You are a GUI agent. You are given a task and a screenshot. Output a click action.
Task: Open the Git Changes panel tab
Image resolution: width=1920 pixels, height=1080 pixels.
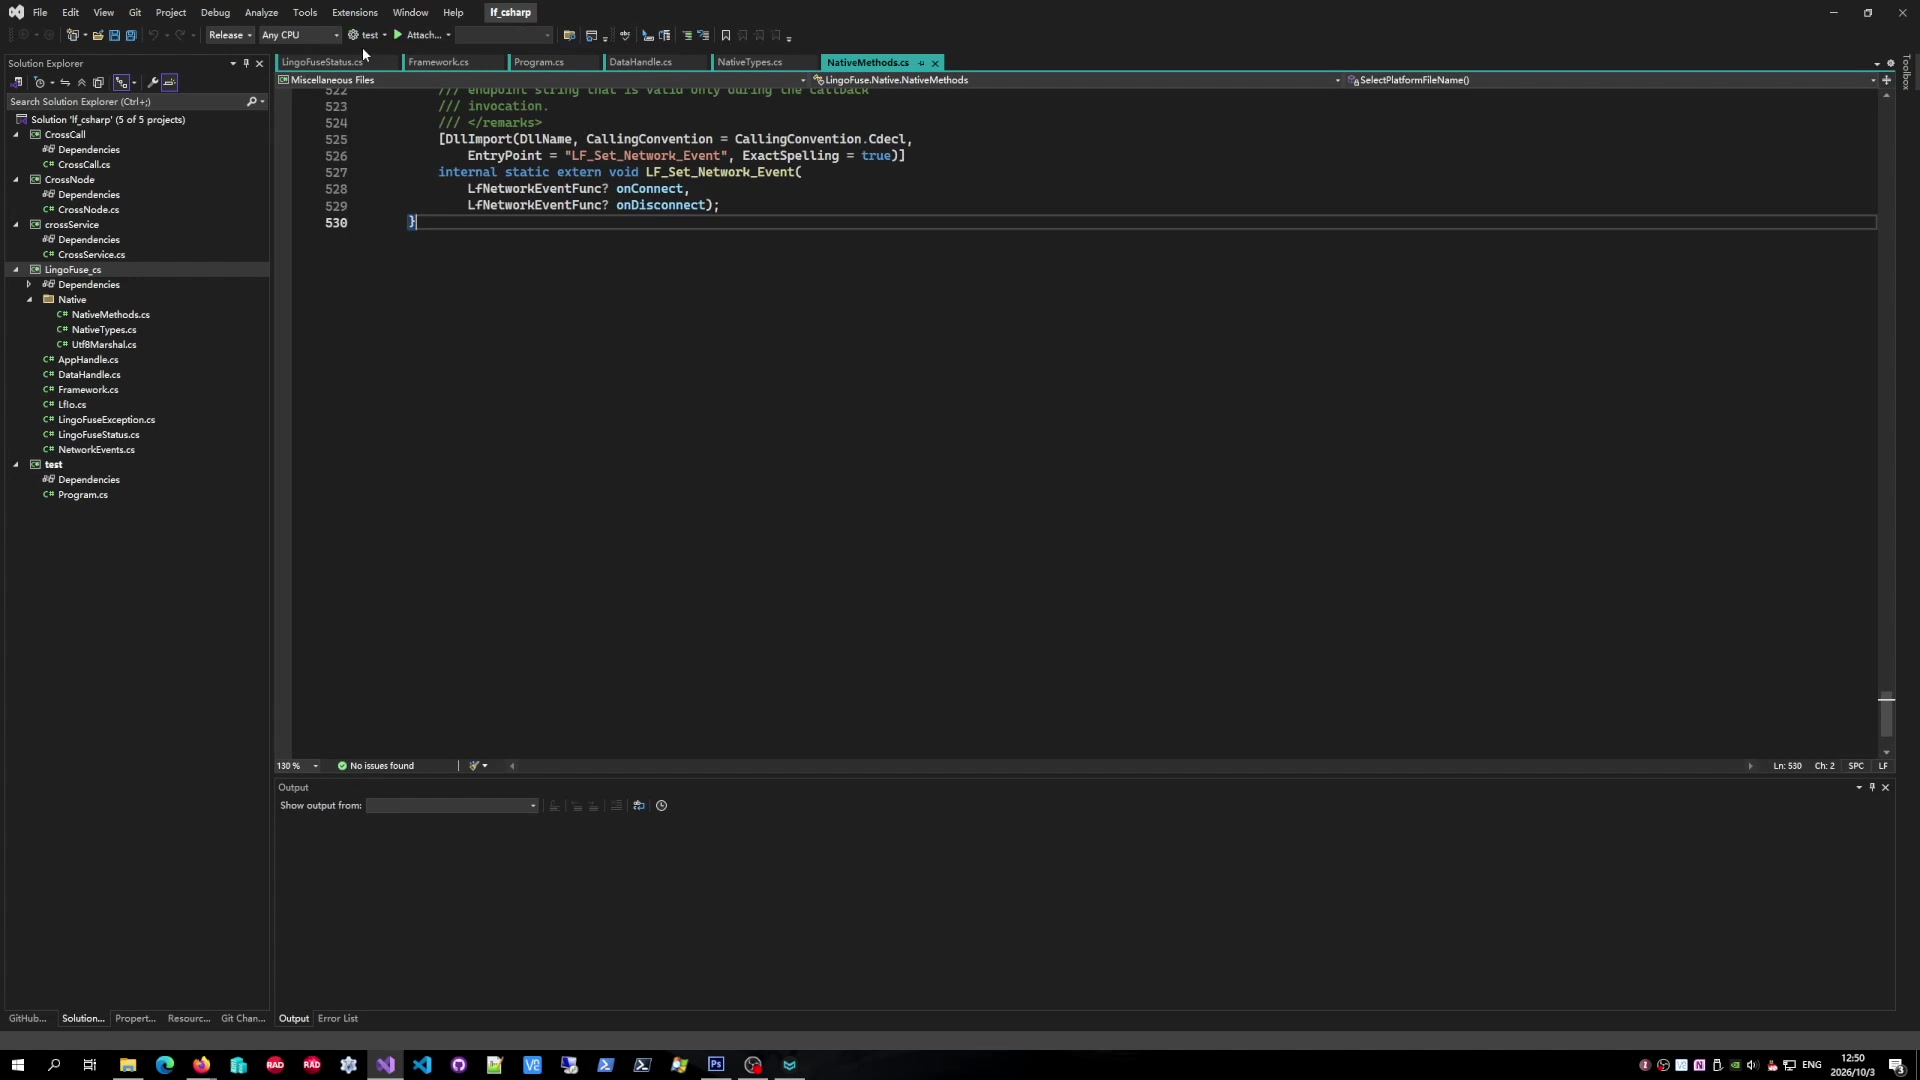point(243,1019)
